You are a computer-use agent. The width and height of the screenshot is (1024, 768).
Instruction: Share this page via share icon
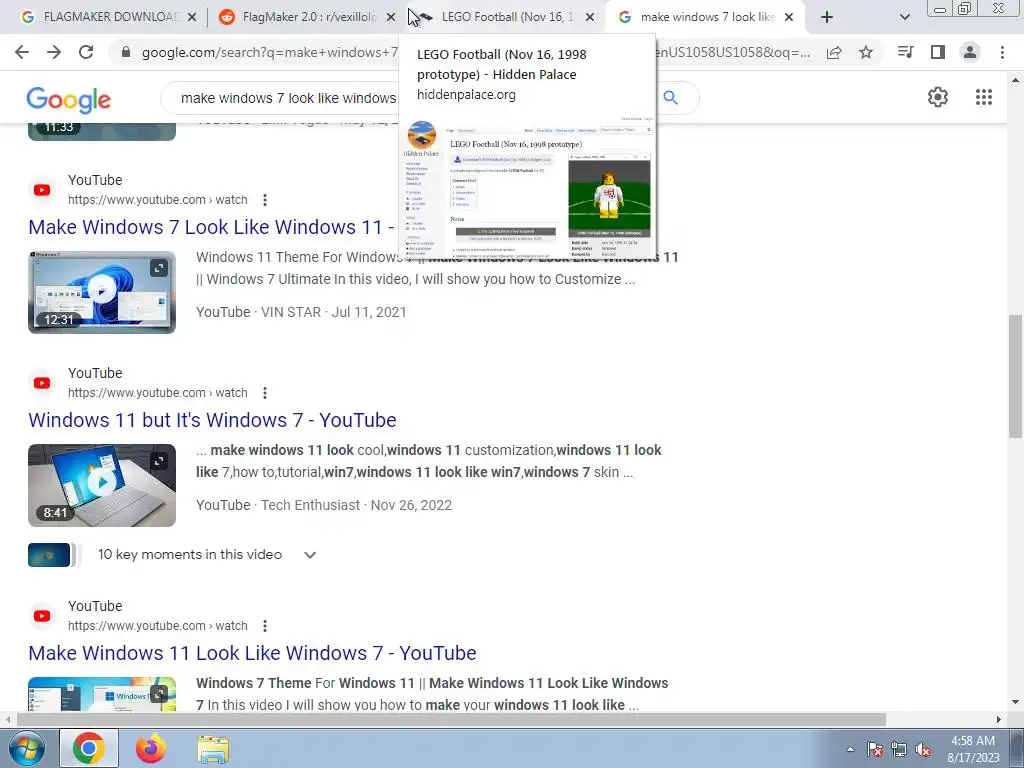[834, 52]
